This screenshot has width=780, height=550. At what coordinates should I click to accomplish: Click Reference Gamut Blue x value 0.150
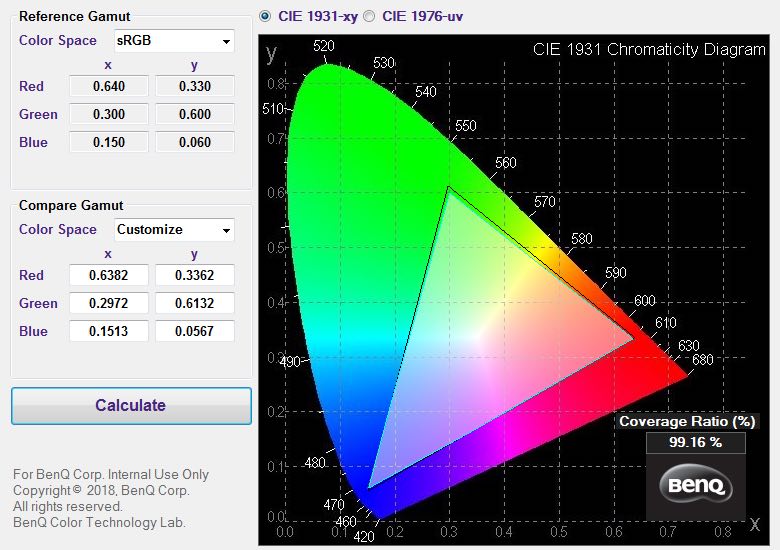tap(108, 142)
